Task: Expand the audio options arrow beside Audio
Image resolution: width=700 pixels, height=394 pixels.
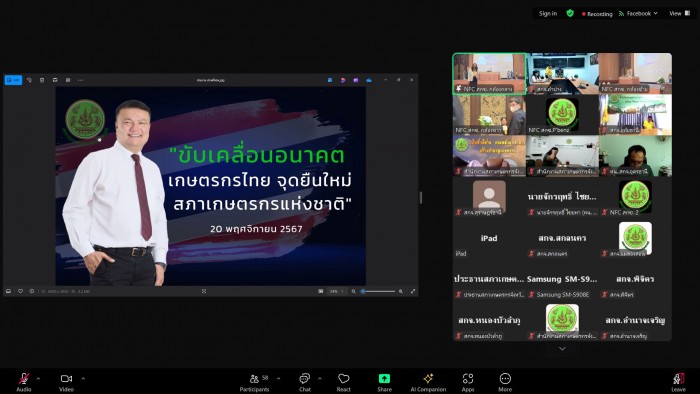Action: [38, 378]
